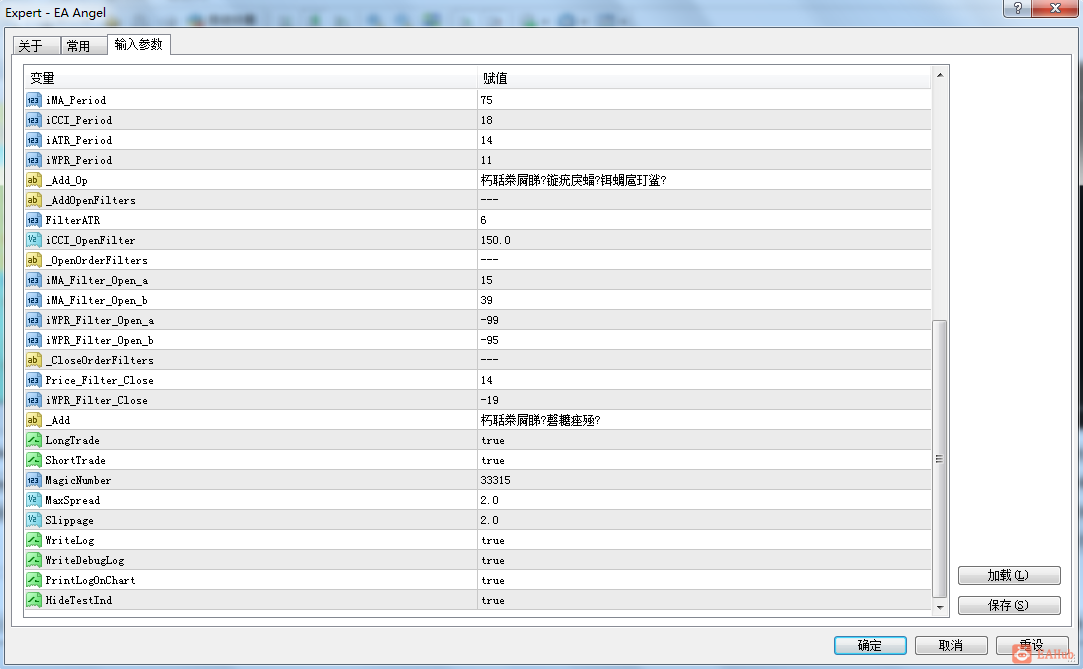Select the iWPR_Filter_Close value -19
The image size is (1083, 669).
490,400
